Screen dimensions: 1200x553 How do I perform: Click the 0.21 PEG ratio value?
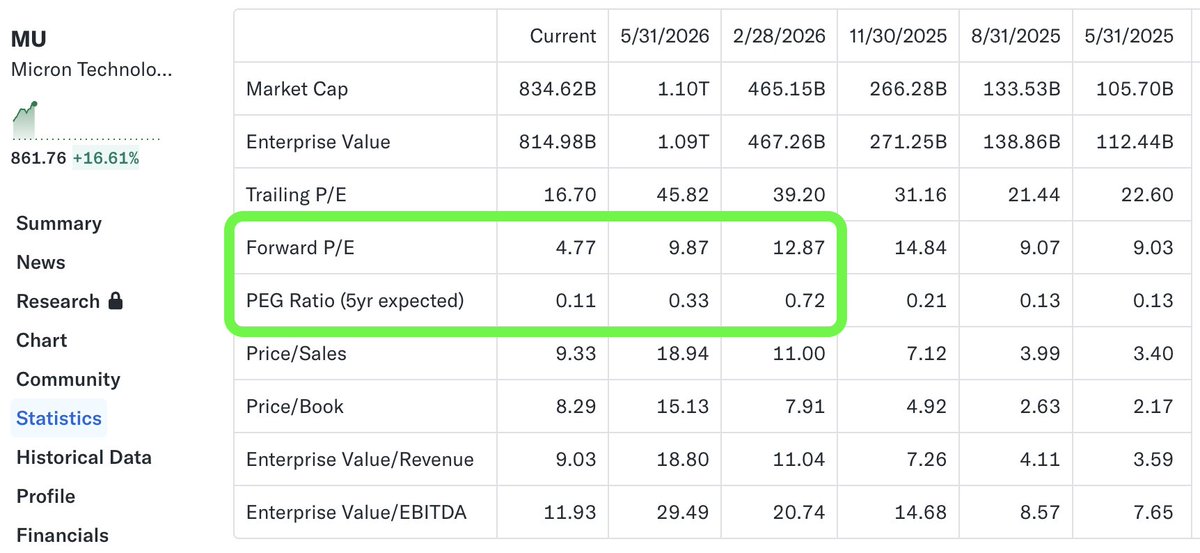tap(927, 300)
